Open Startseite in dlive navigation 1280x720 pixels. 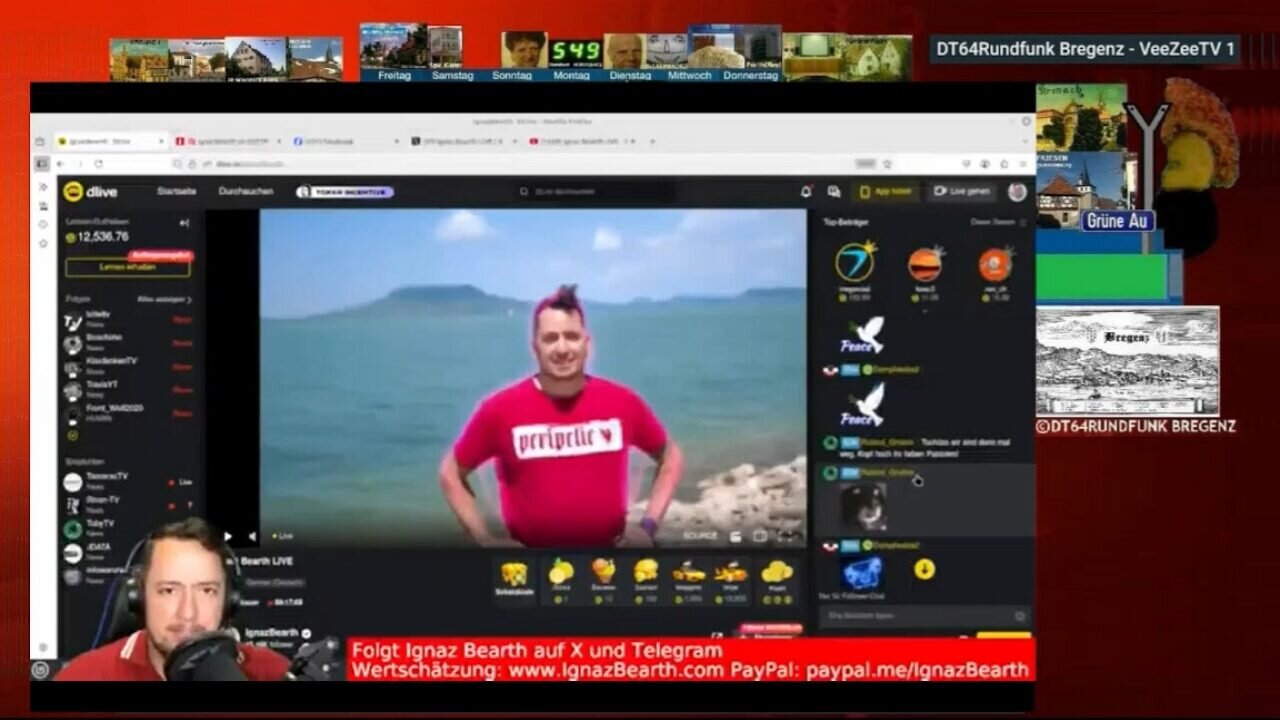pyautogui.click(x=176, y=191)
